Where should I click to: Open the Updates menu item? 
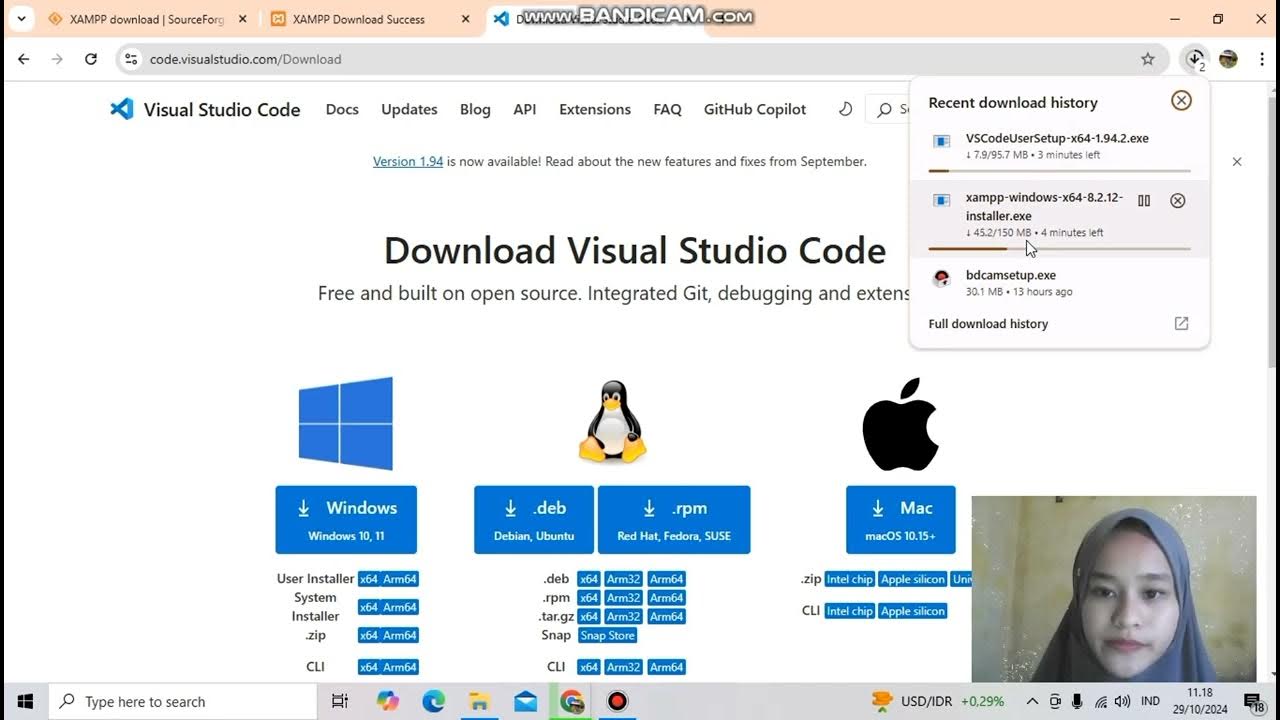coord(409,109)
